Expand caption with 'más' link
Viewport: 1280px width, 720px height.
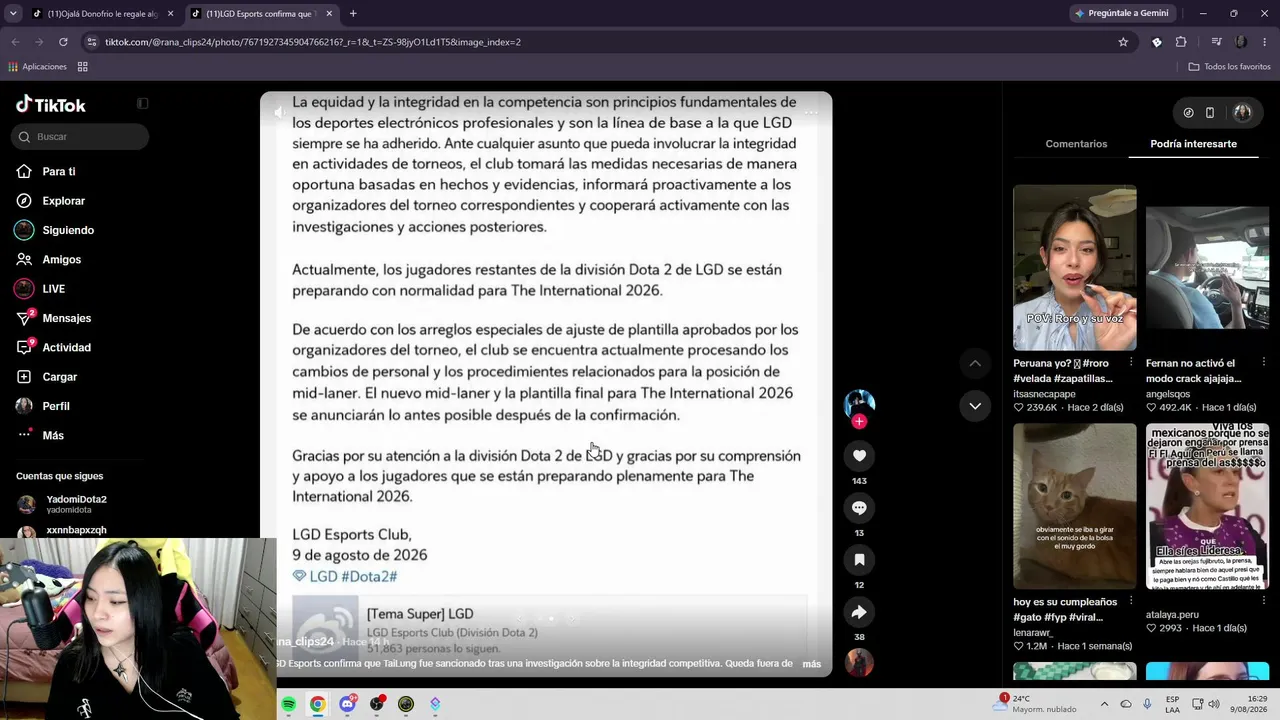811,664
